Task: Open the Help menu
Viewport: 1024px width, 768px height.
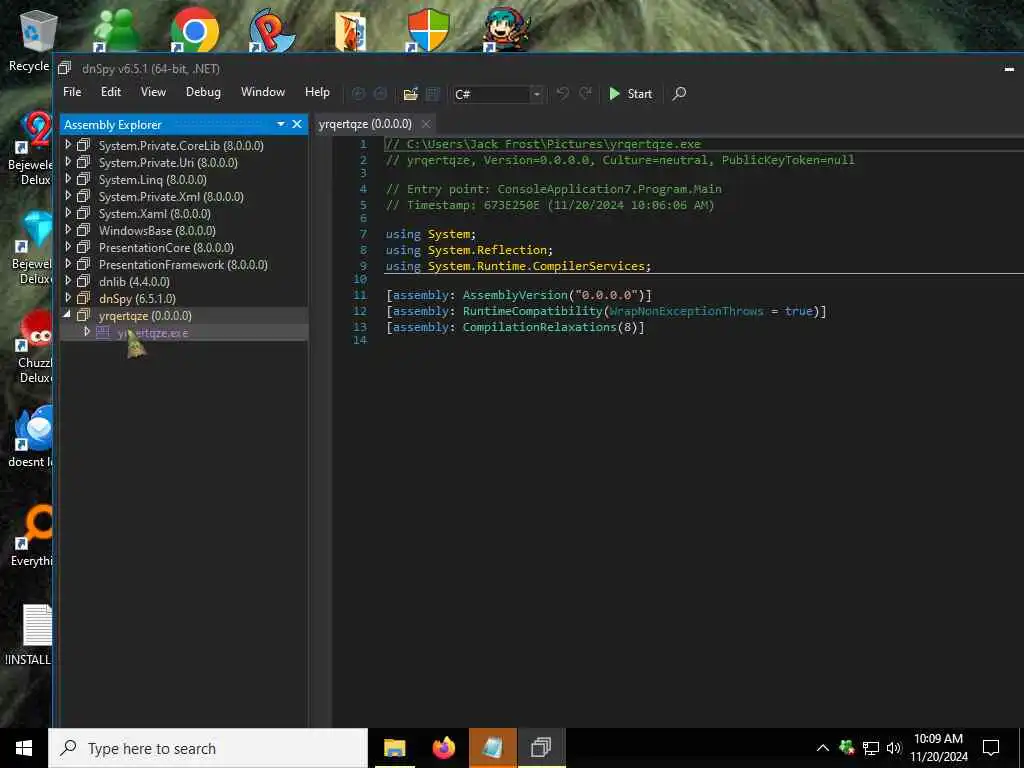Action: point(317,92)
